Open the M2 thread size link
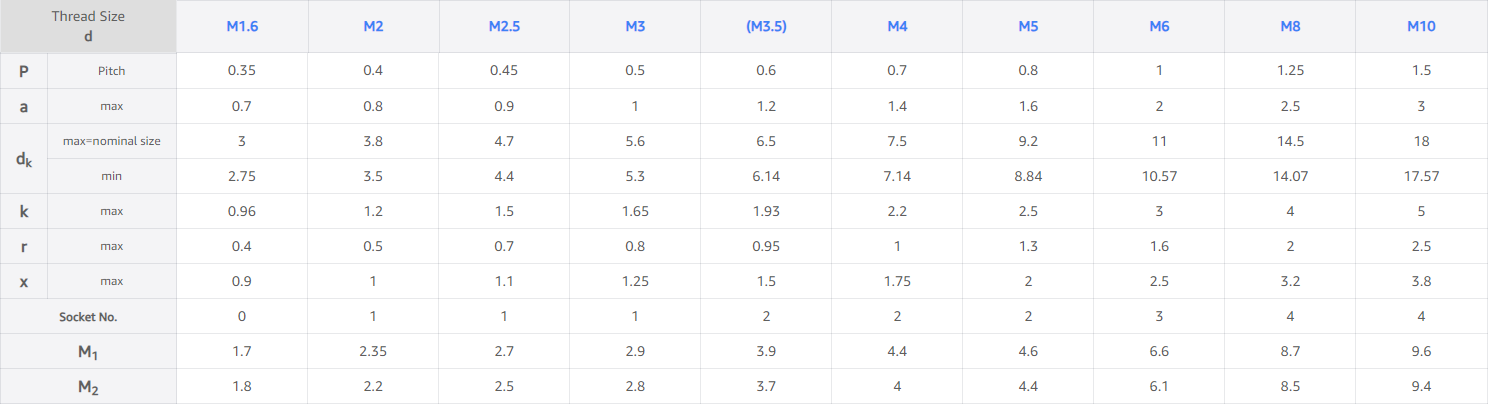1488x404 pixels. coord(373,27)
